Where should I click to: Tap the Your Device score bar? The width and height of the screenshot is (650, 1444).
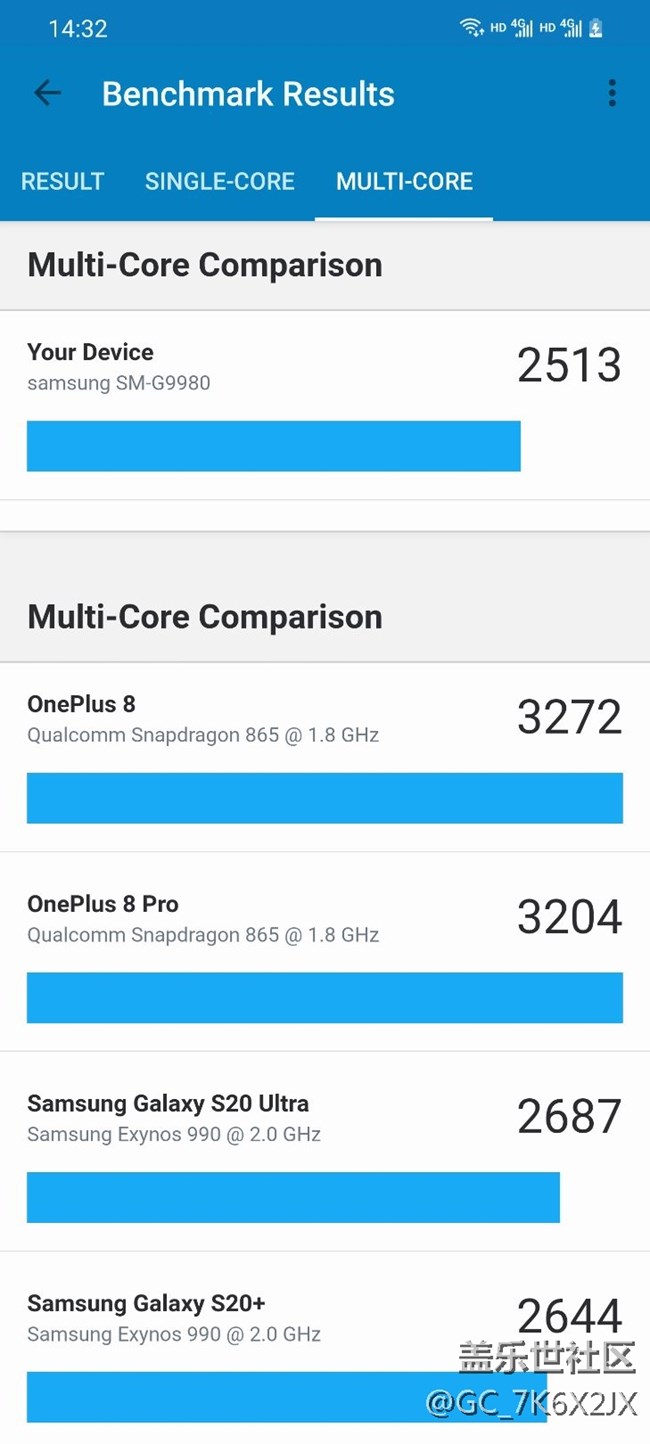[273, 446]
